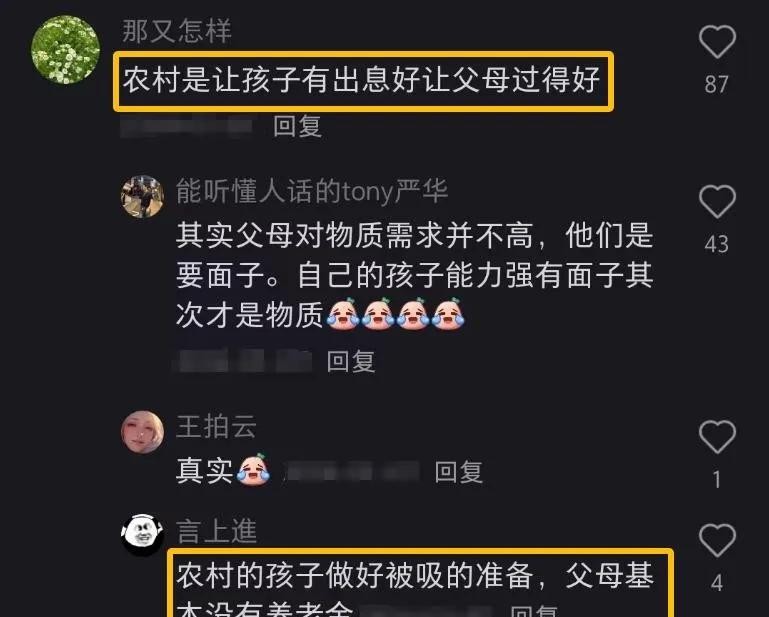
Task: Select the highlighted comment 农村的孩子做好被吸的准备
Action: 420,584
